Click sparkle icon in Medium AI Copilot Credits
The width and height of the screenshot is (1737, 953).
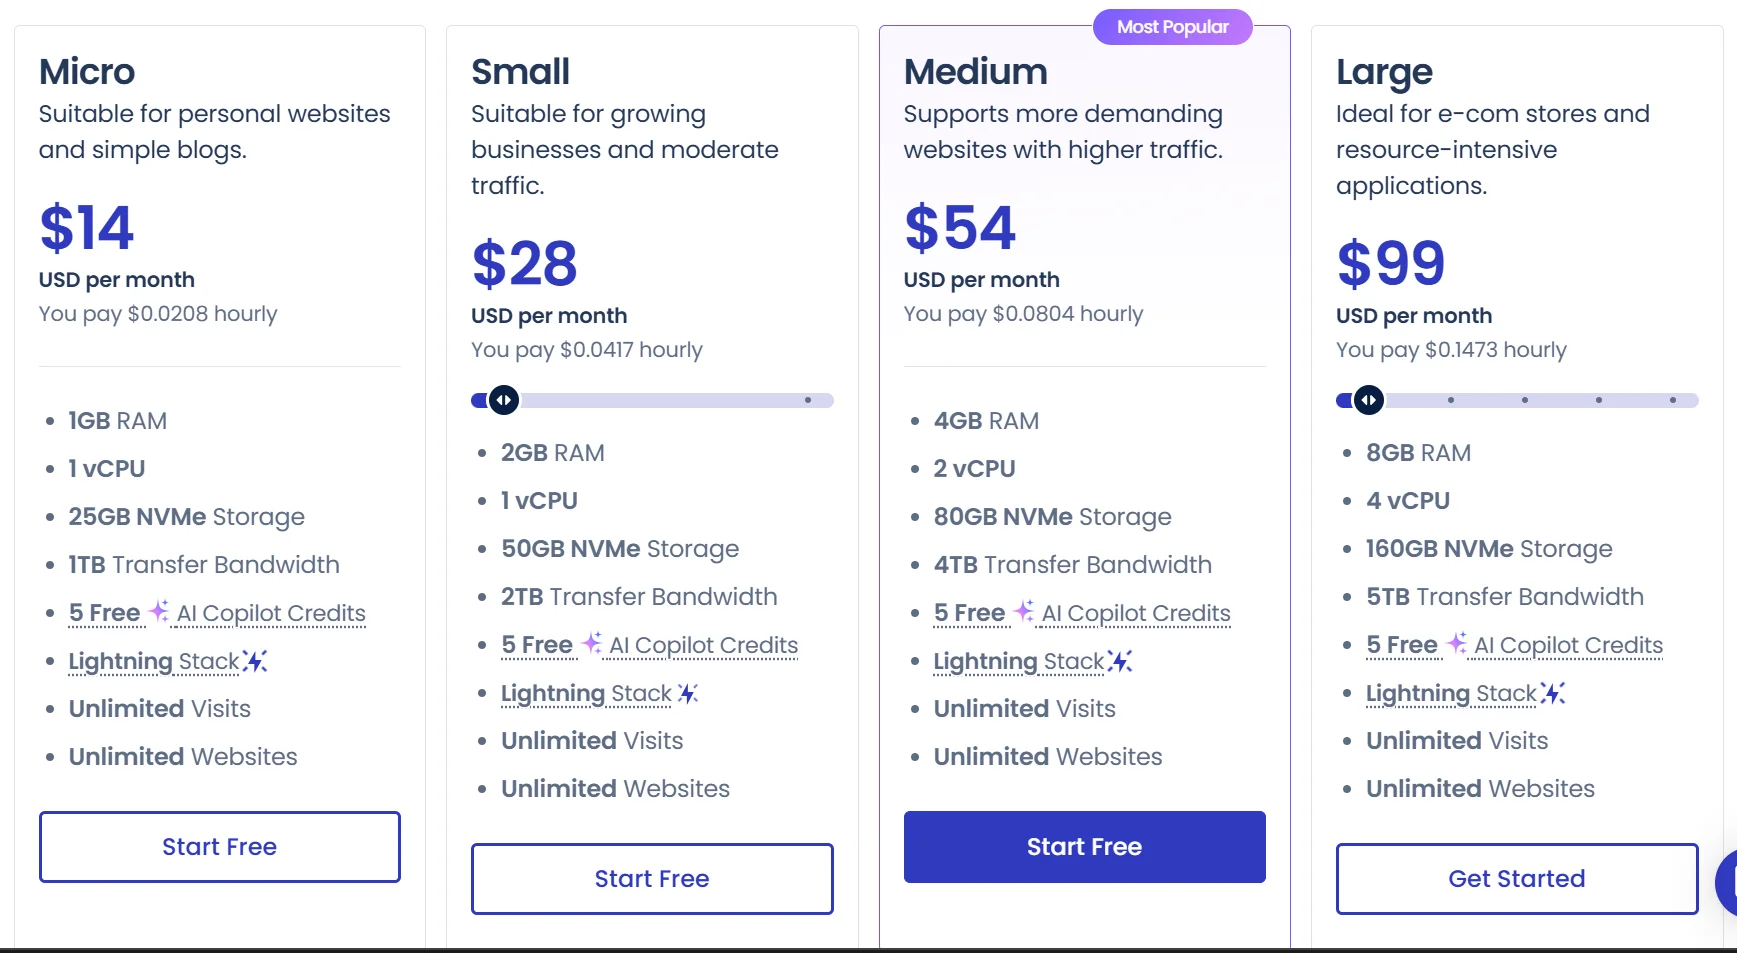click(1024, 611)
